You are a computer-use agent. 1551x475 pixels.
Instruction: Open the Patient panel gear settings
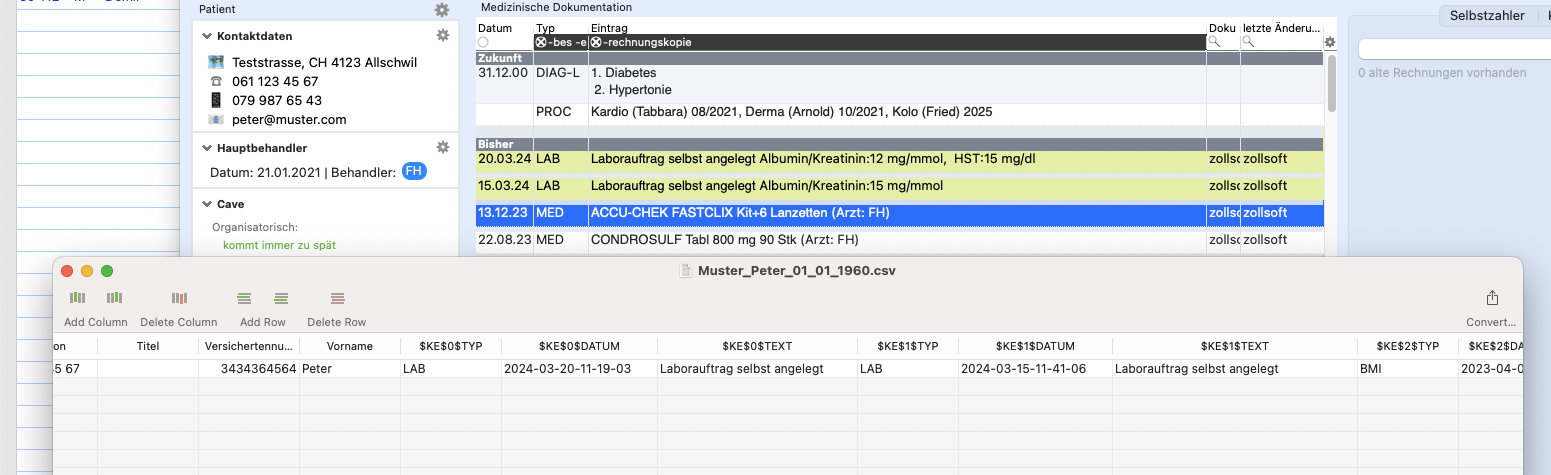[x=442, y=10]
